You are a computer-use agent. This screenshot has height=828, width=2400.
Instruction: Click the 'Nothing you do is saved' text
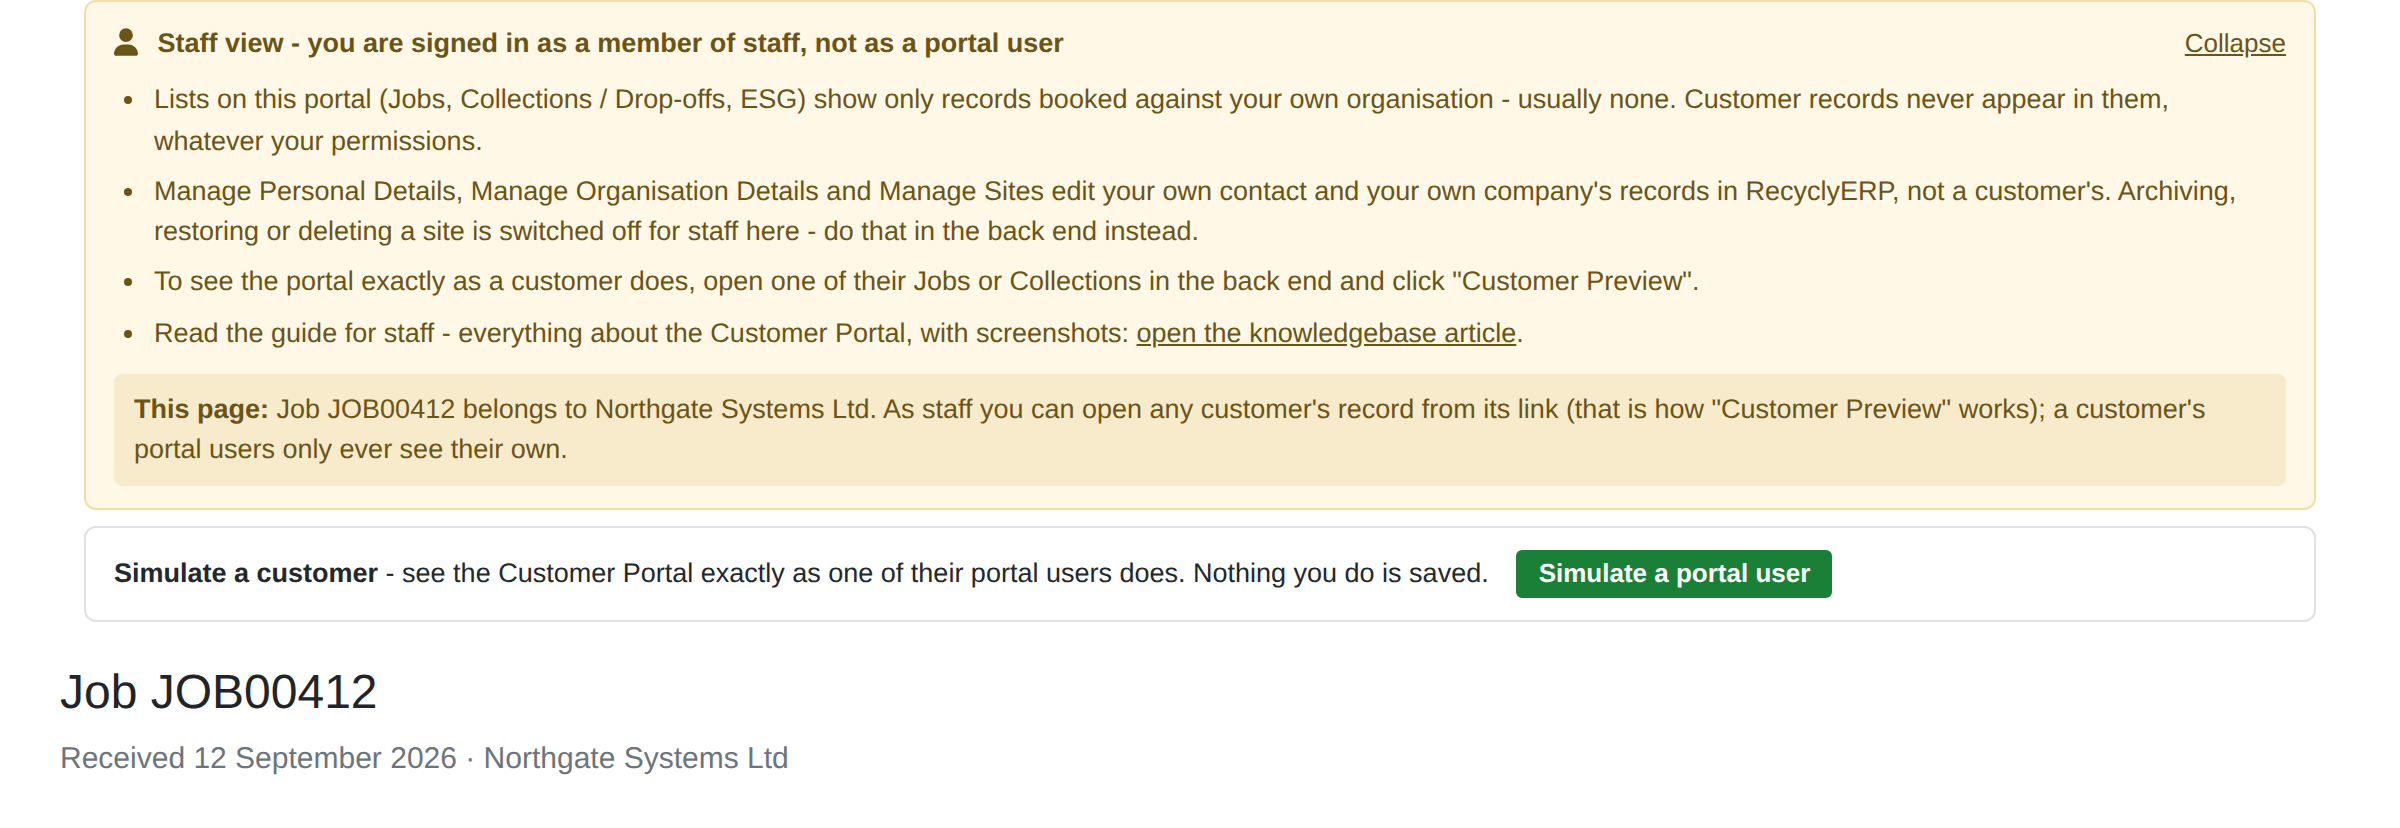[x=1340, y=573]
